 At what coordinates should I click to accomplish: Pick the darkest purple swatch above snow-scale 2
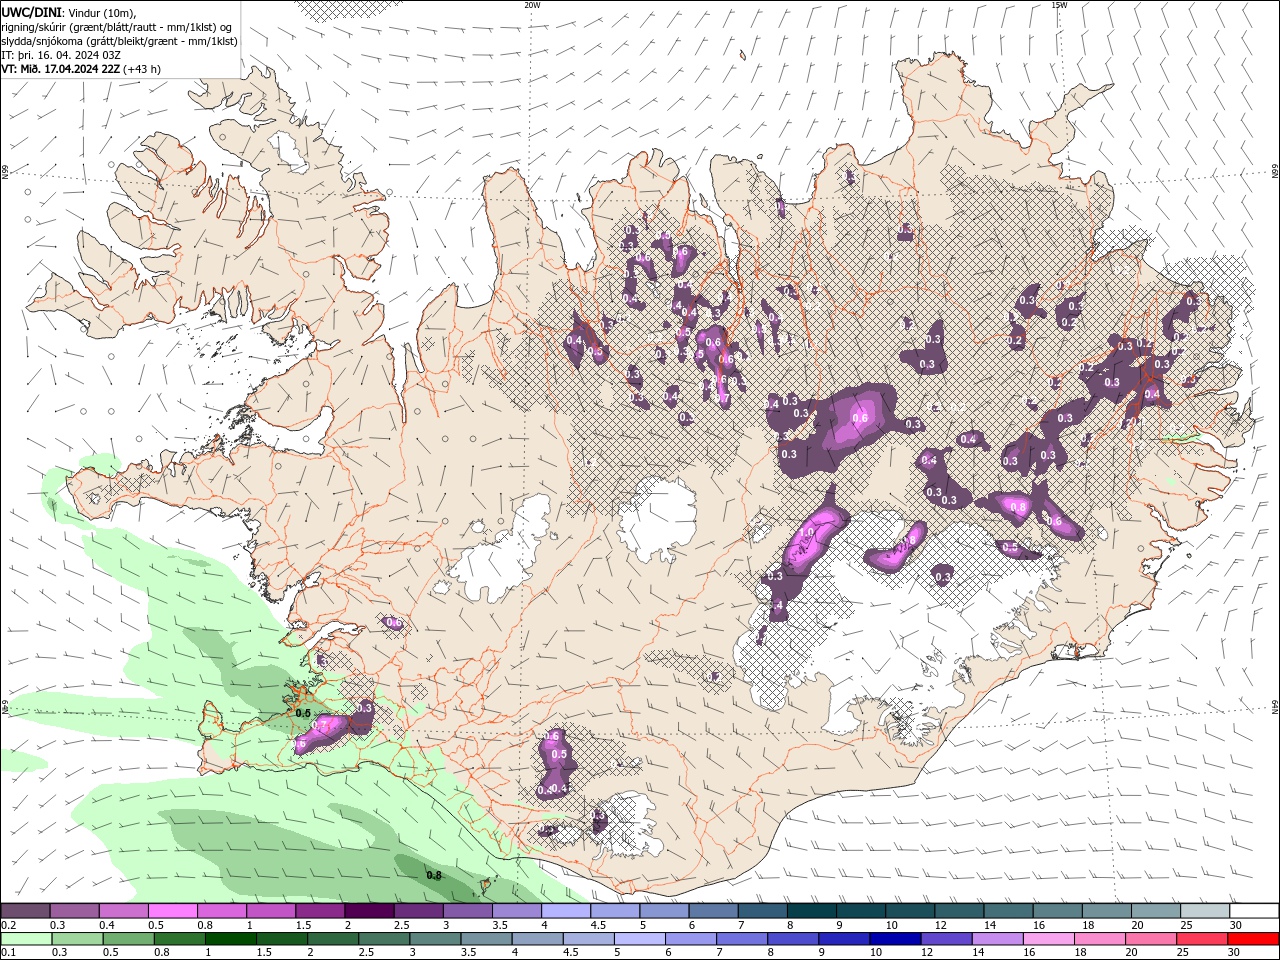[x=368, y=911]
